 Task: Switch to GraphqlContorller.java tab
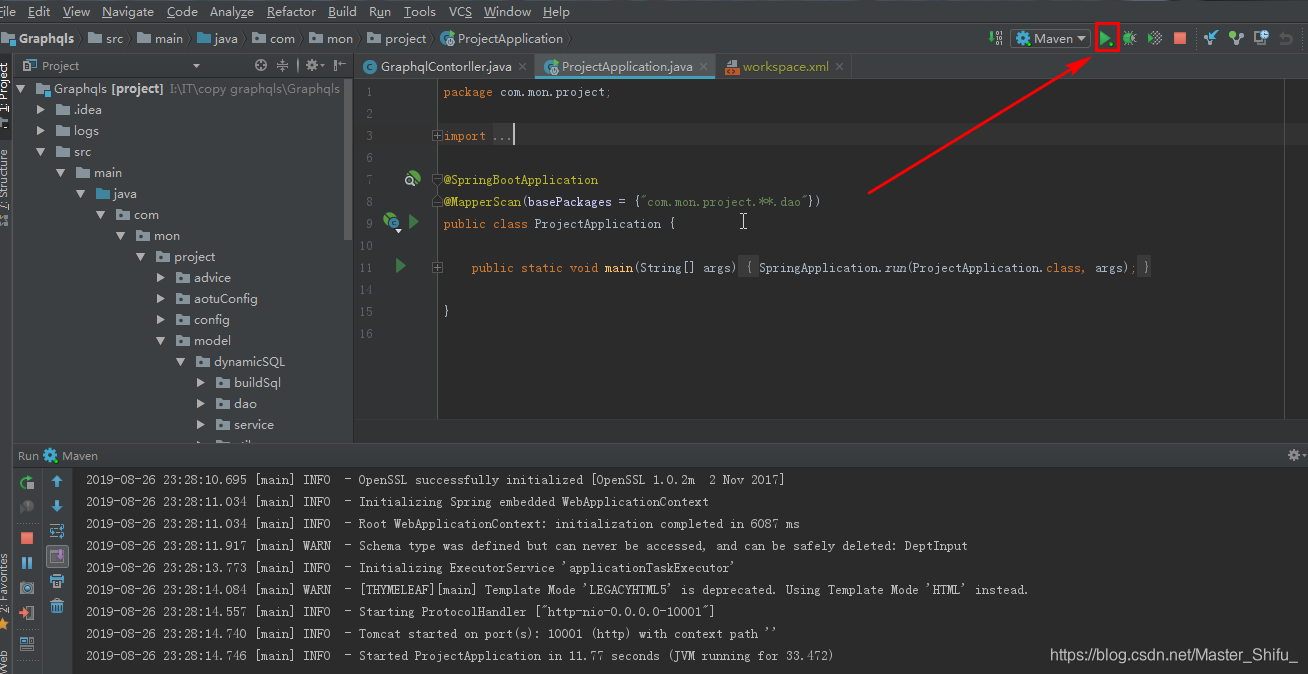tap(446, 66)
